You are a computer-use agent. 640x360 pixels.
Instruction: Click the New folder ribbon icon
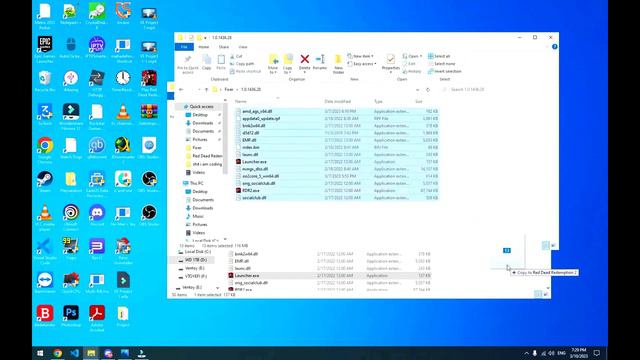tap(338, 64)
